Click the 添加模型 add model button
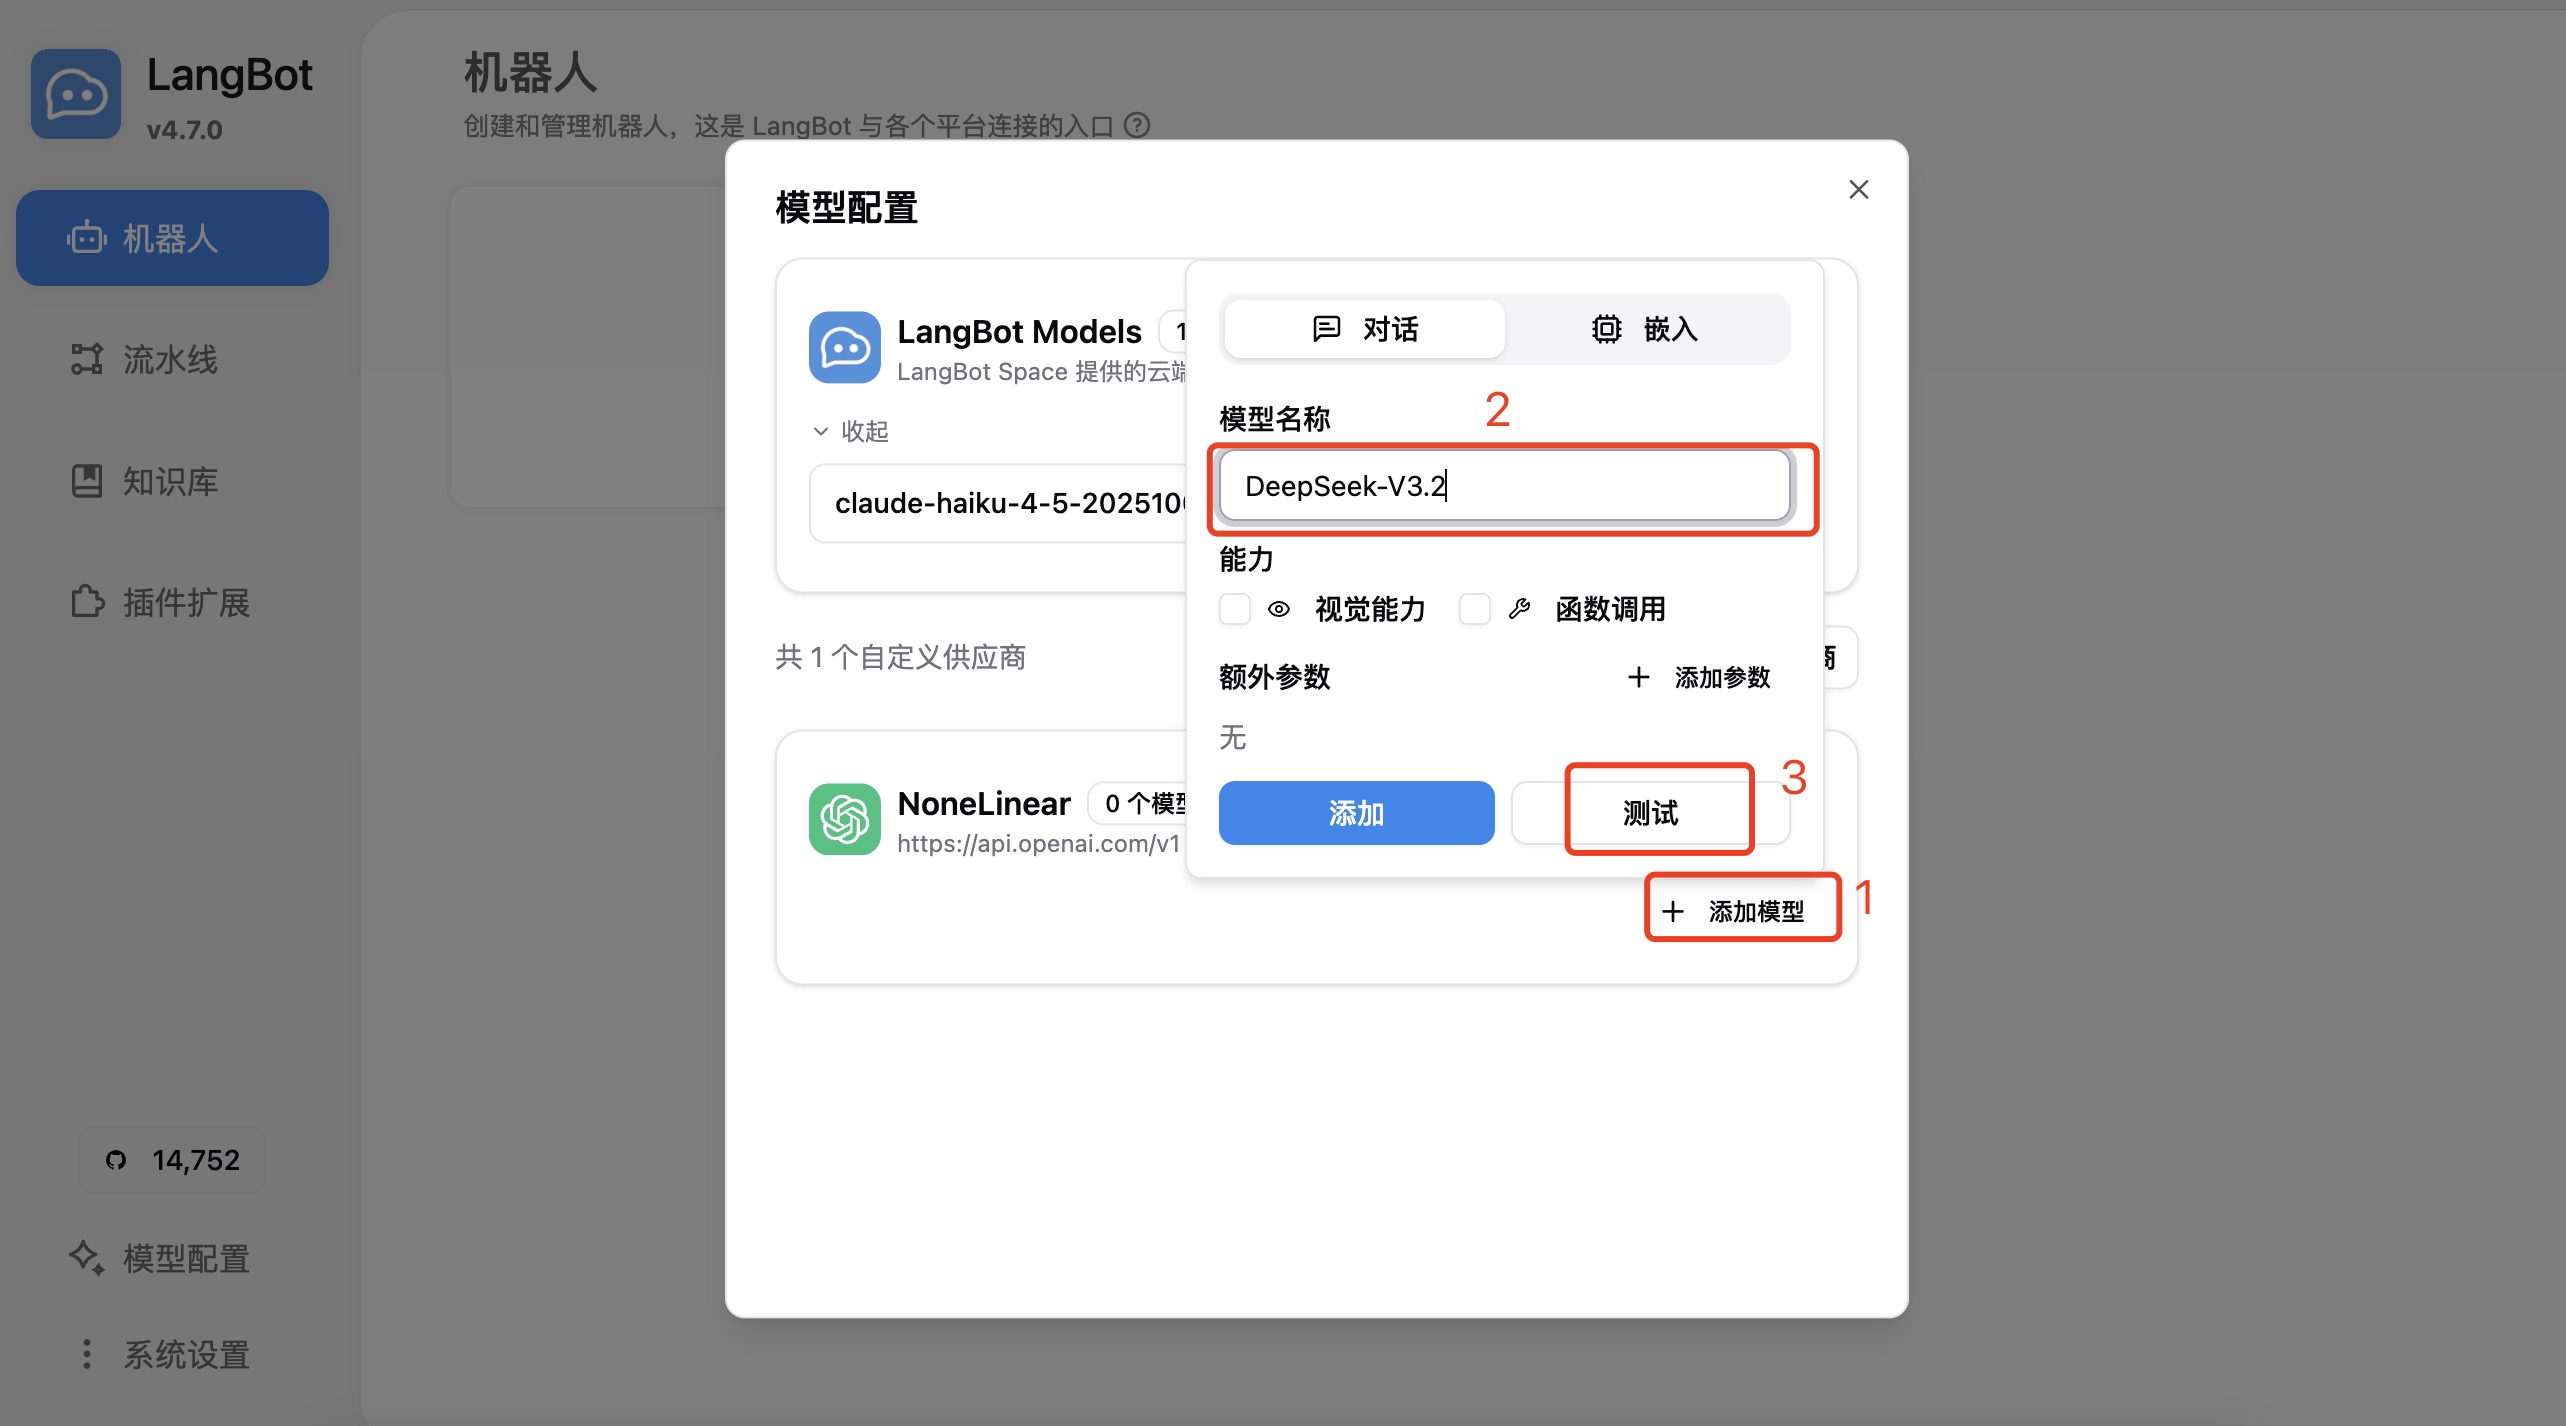The width and height of the screenshot is (2566, 1426). pos(1735,911)
